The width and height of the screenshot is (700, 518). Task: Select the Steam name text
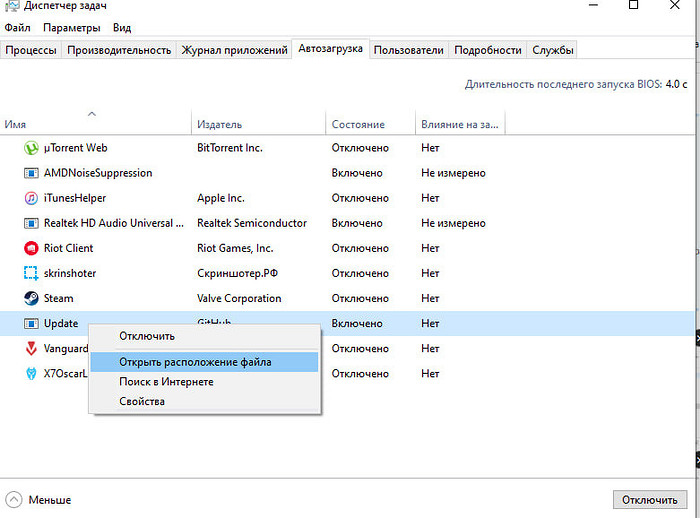click(58, 298)
